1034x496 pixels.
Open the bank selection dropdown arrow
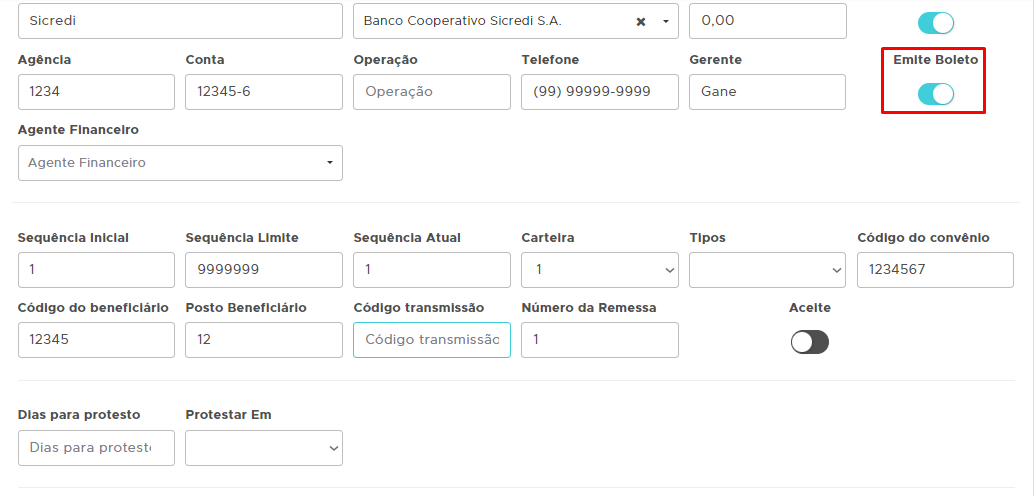665,21
